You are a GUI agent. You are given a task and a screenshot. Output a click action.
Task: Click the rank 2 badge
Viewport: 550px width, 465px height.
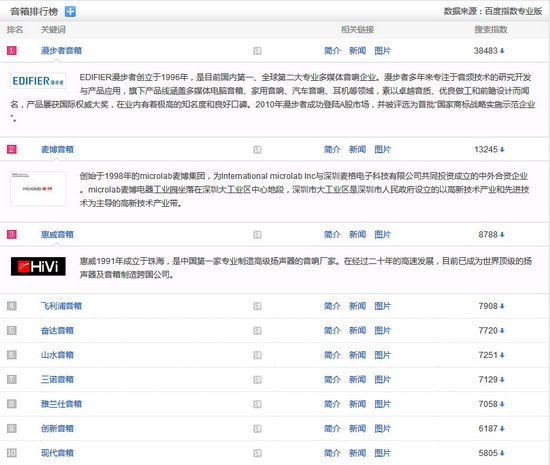tap(12, 150)
